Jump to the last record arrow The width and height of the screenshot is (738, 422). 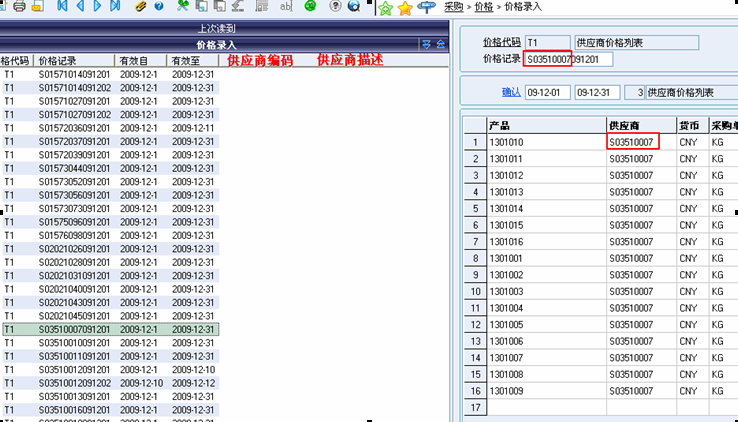click(x=114, y=6)
